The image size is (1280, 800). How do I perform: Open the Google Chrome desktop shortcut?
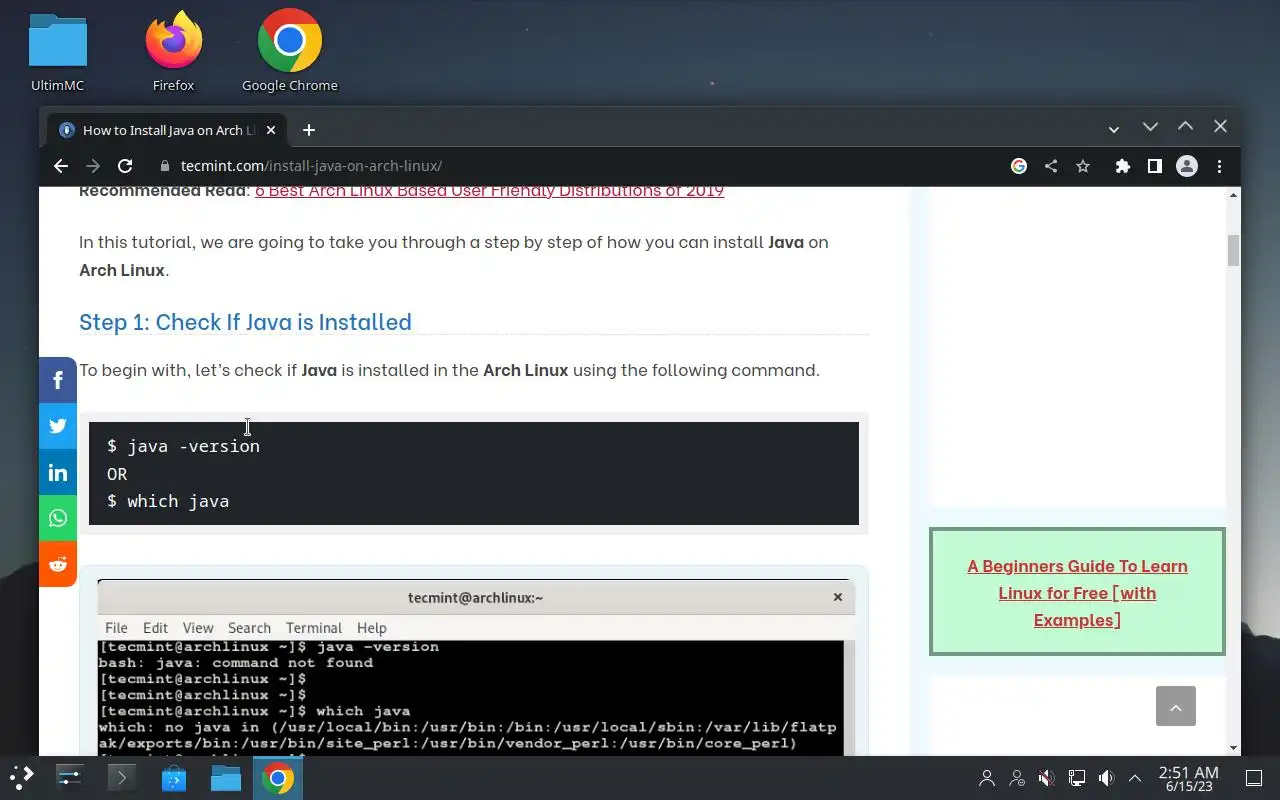pos(289,50)
